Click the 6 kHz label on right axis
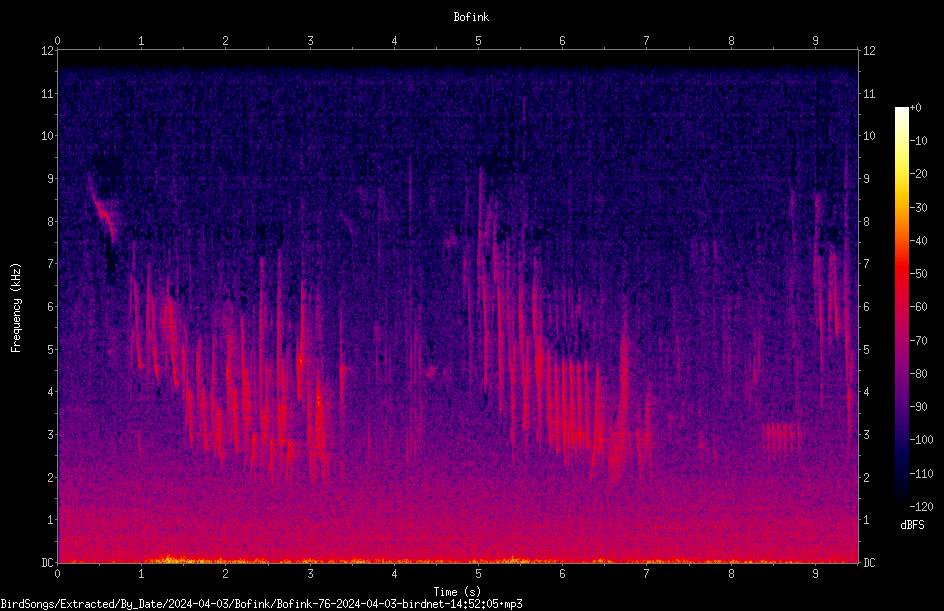This screenshot has width=944, height=611. (x=866, y=306)
